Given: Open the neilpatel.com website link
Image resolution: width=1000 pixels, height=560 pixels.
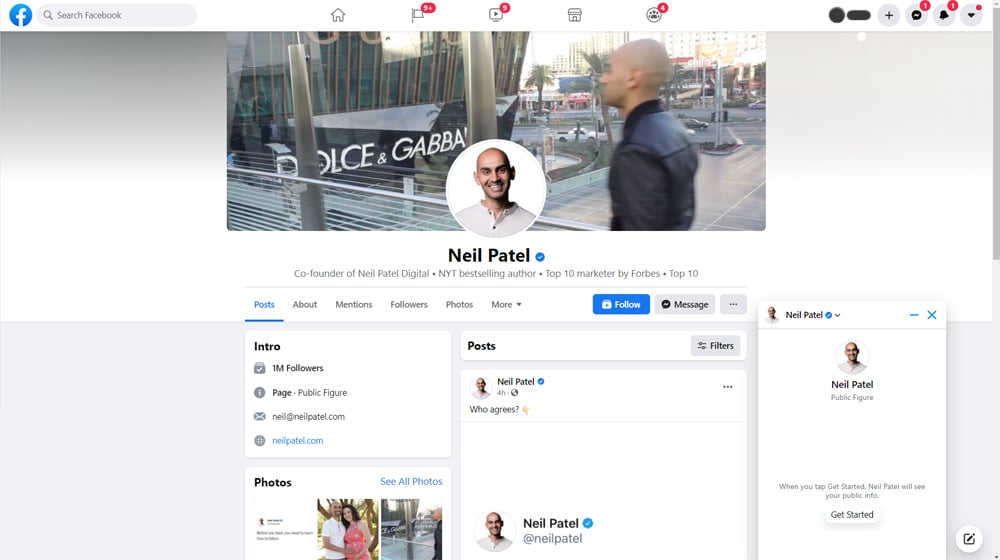Looking at the screenshot, I should click(x=297, y=441).
